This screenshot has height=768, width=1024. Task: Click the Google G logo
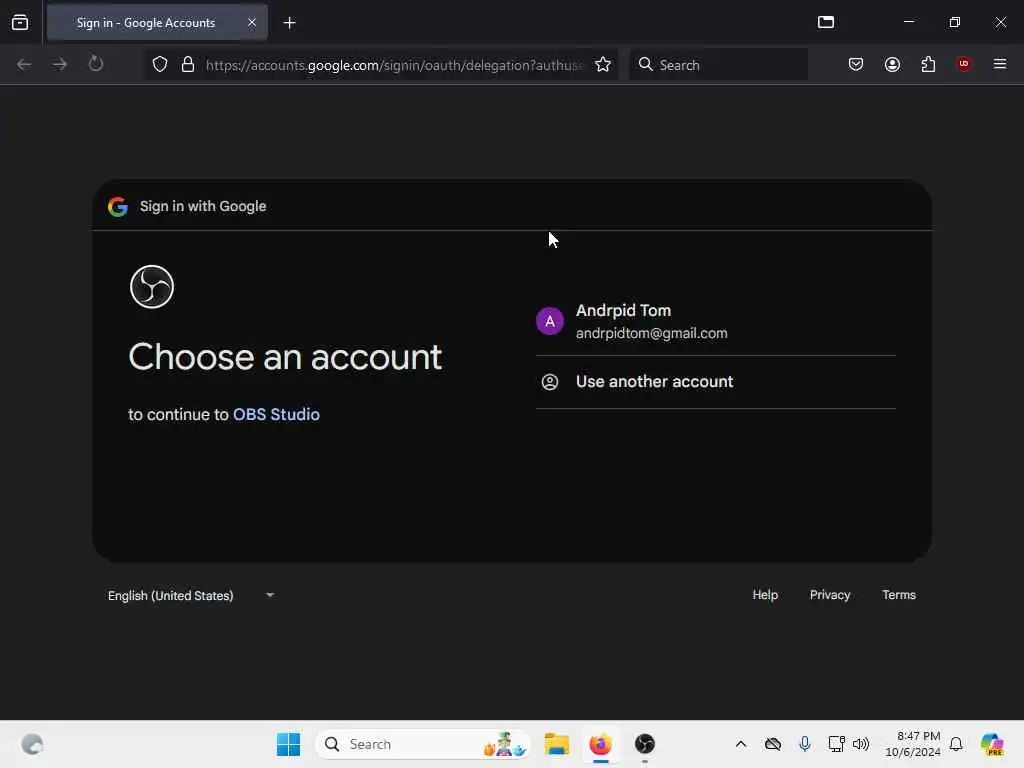[x=118, y=207]
